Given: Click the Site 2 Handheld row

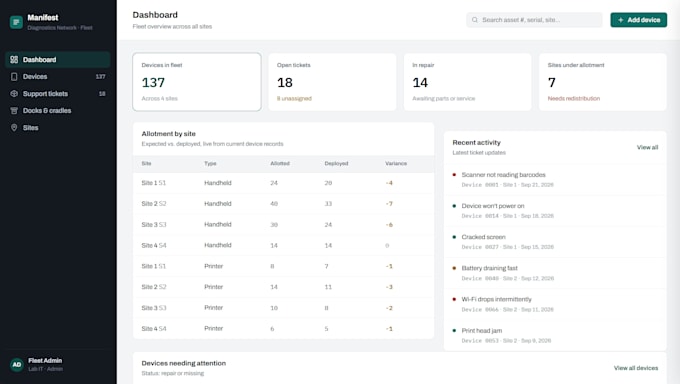Looking at the screenshot, I should pos(283,204).
